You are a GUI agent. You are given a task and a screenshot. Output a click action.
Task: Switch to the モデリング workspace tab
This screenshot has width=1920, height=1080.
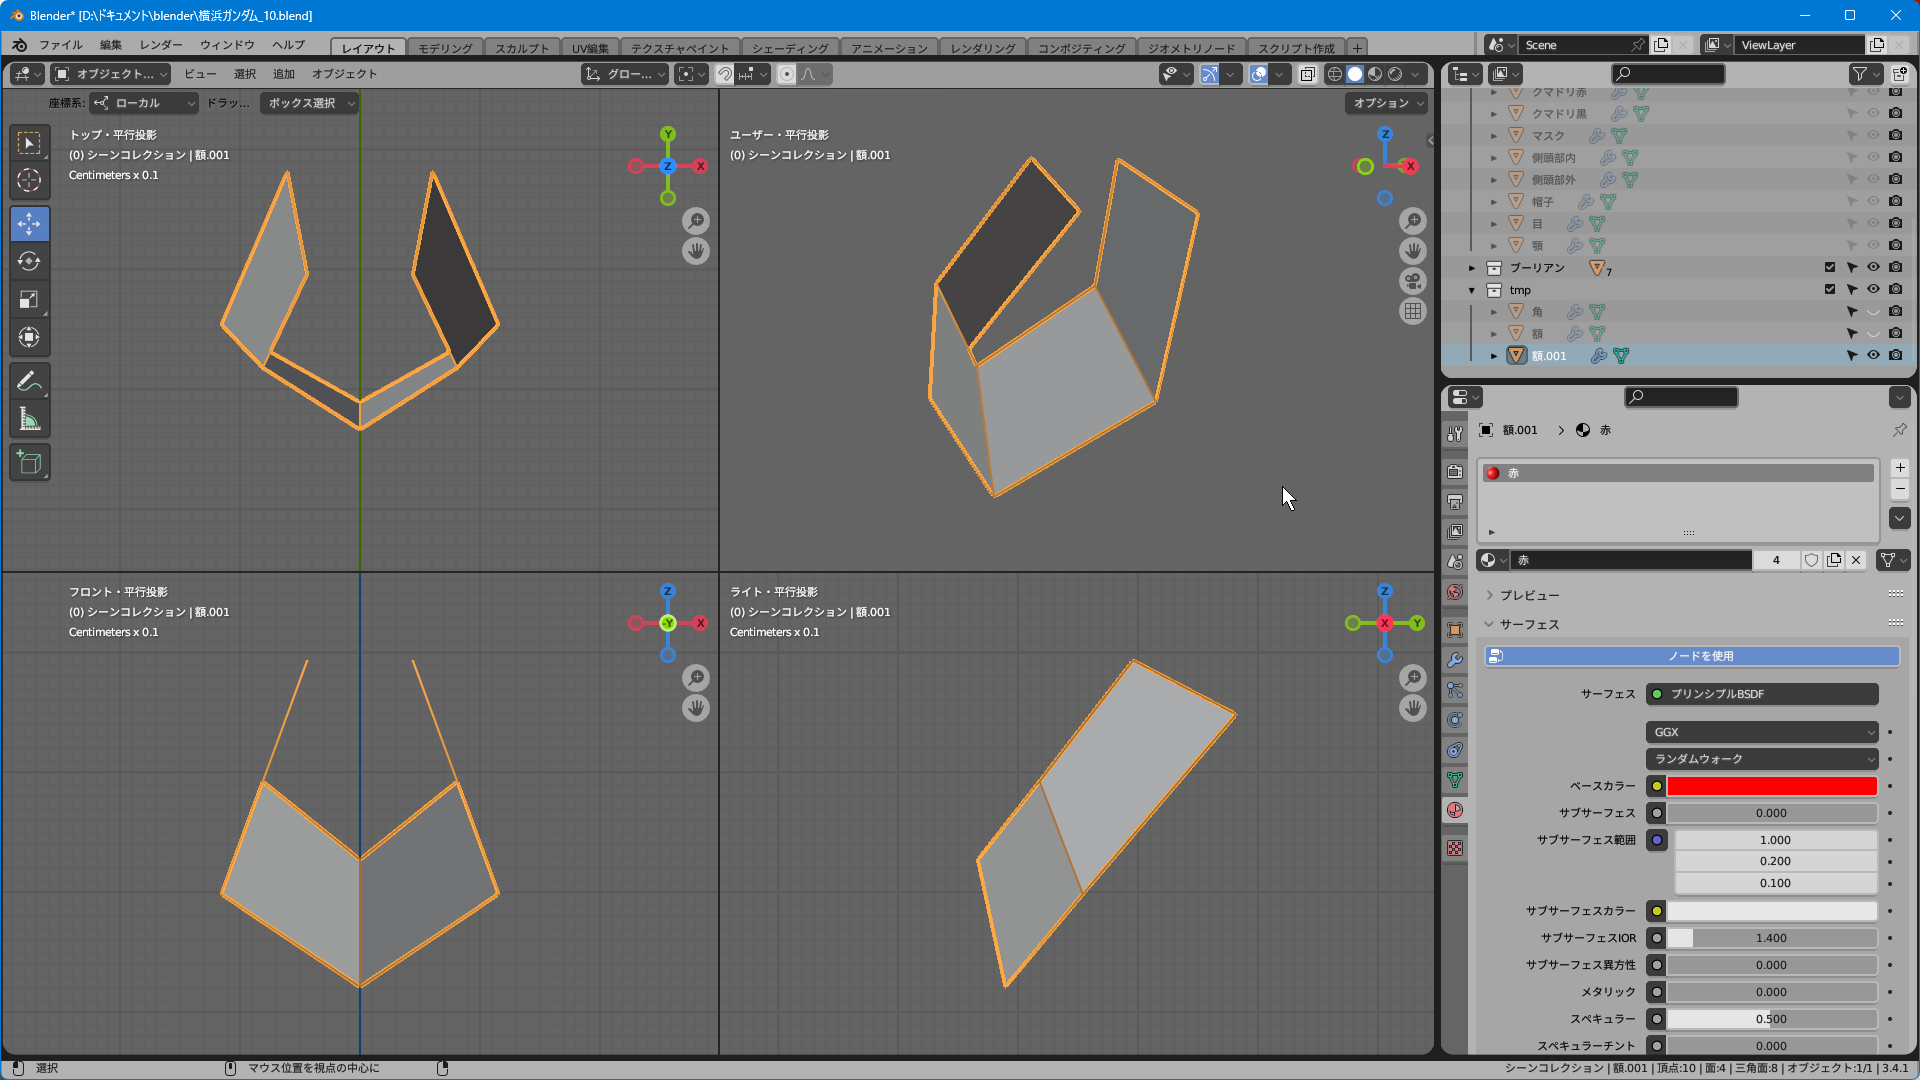coord(445,48)
